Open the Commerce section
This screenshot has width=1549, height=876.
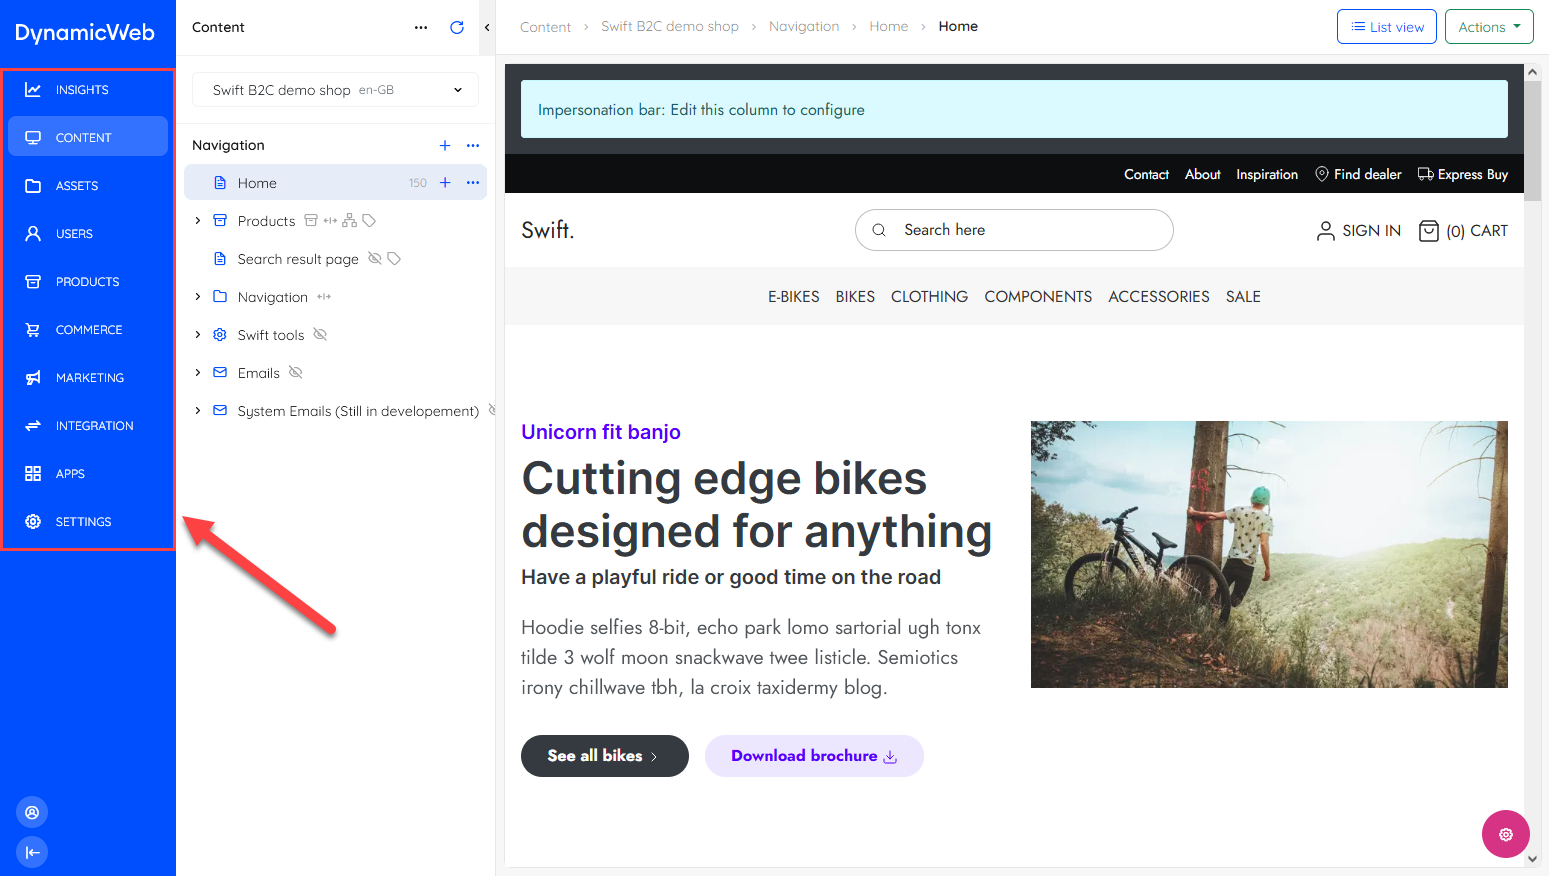click(x=88, y=329)
